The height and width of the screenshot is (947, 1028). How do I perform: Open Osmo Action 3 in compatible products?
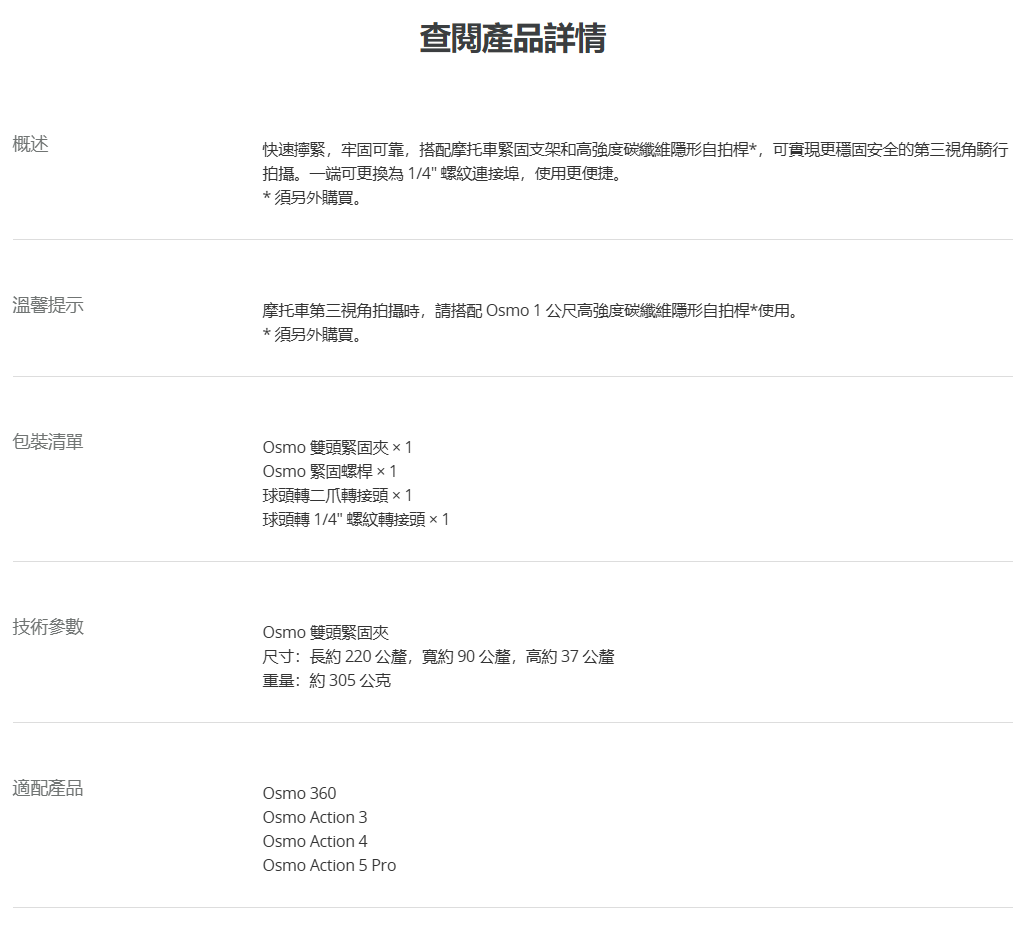pyautogui.click(x=315, y=817)
